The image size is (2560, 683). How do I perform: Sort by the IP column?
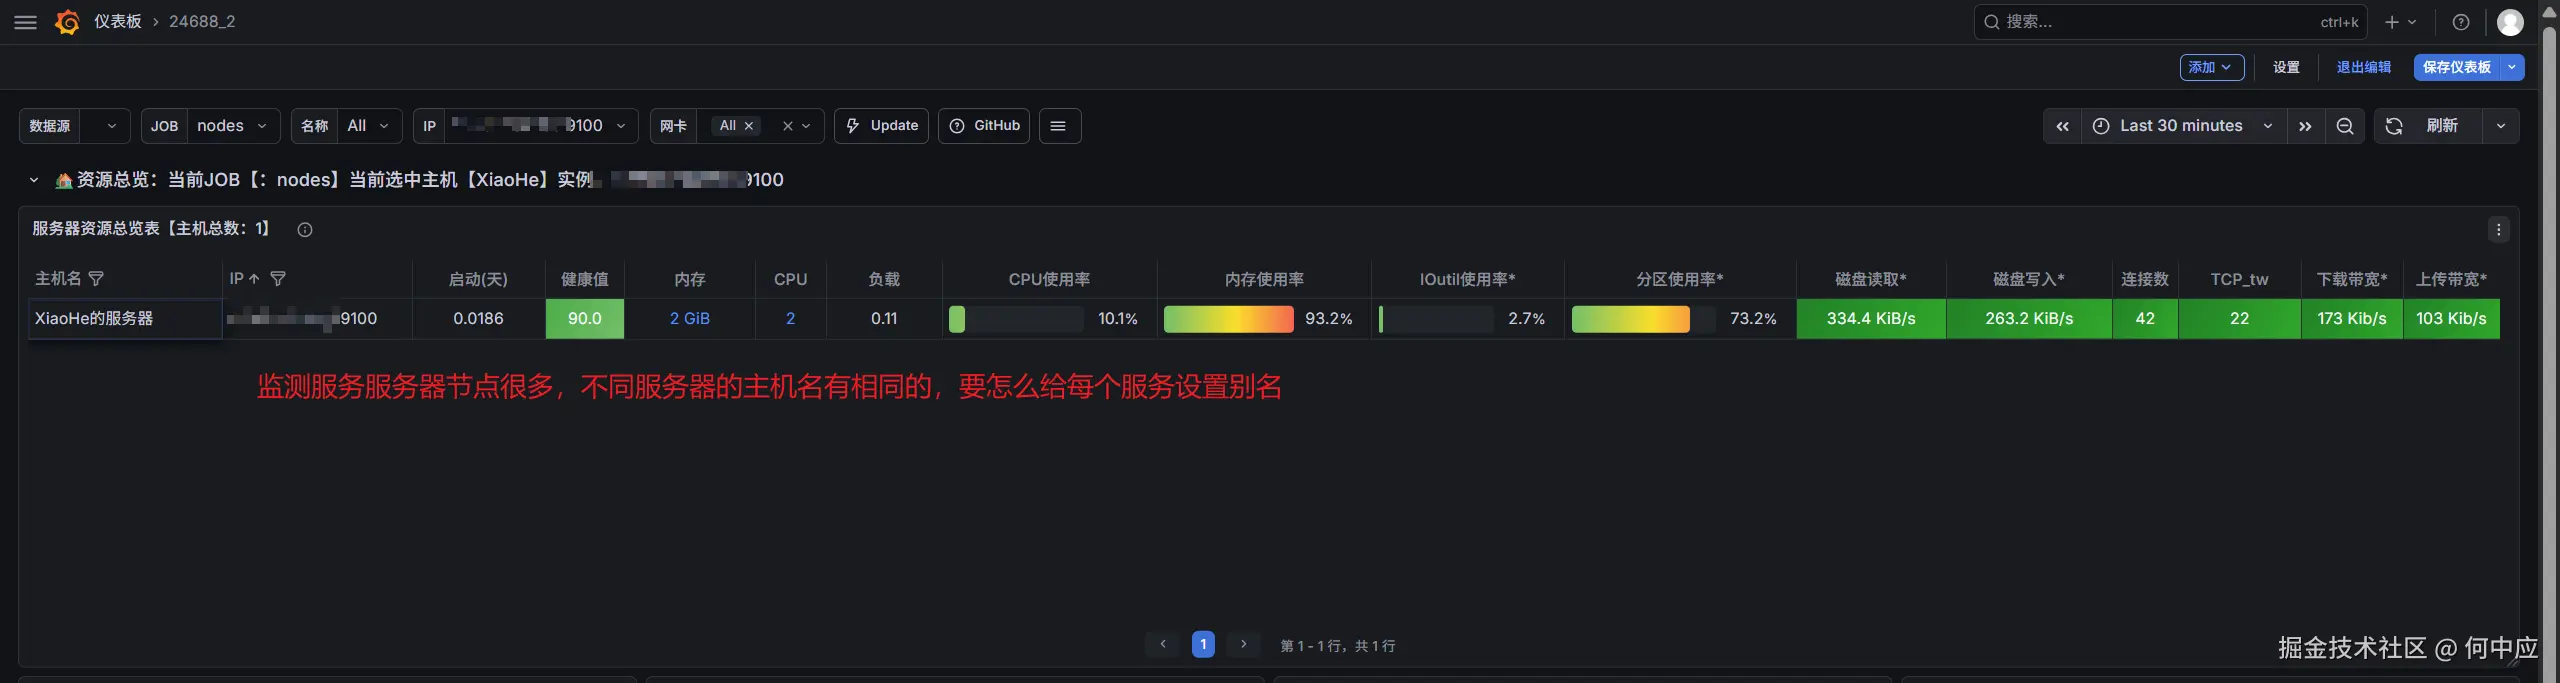(x=244, y=279)
